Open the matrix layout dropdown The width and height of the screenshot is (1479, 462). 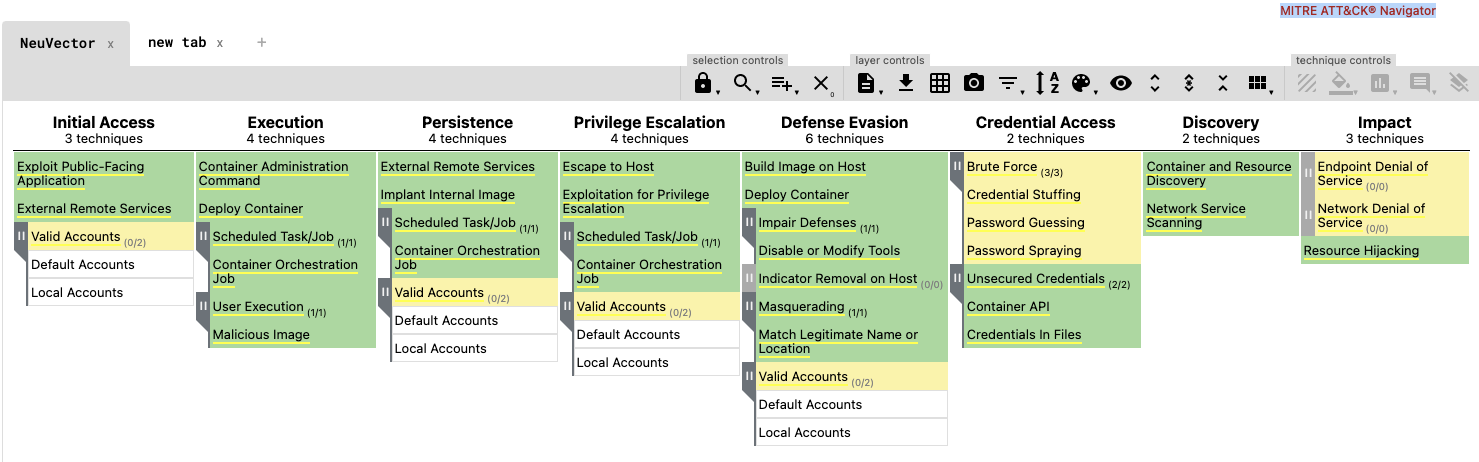click(x=1258, y=84)
